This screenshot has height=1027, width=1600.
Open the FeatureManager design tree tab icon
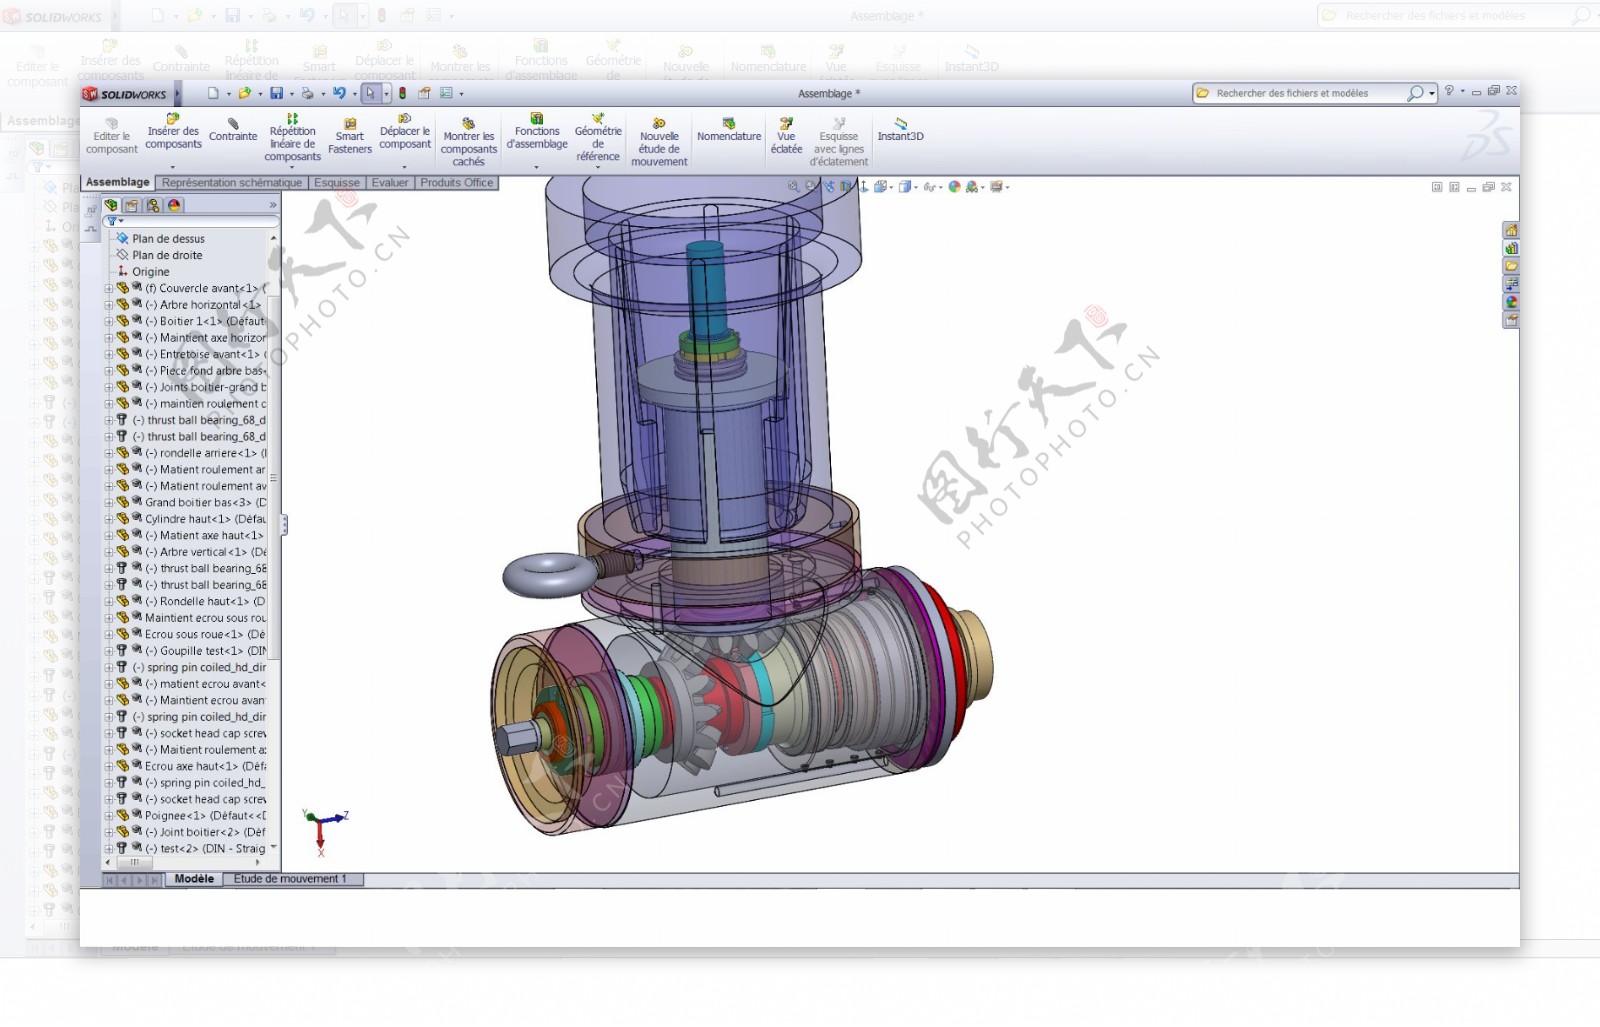pos(111,205)
